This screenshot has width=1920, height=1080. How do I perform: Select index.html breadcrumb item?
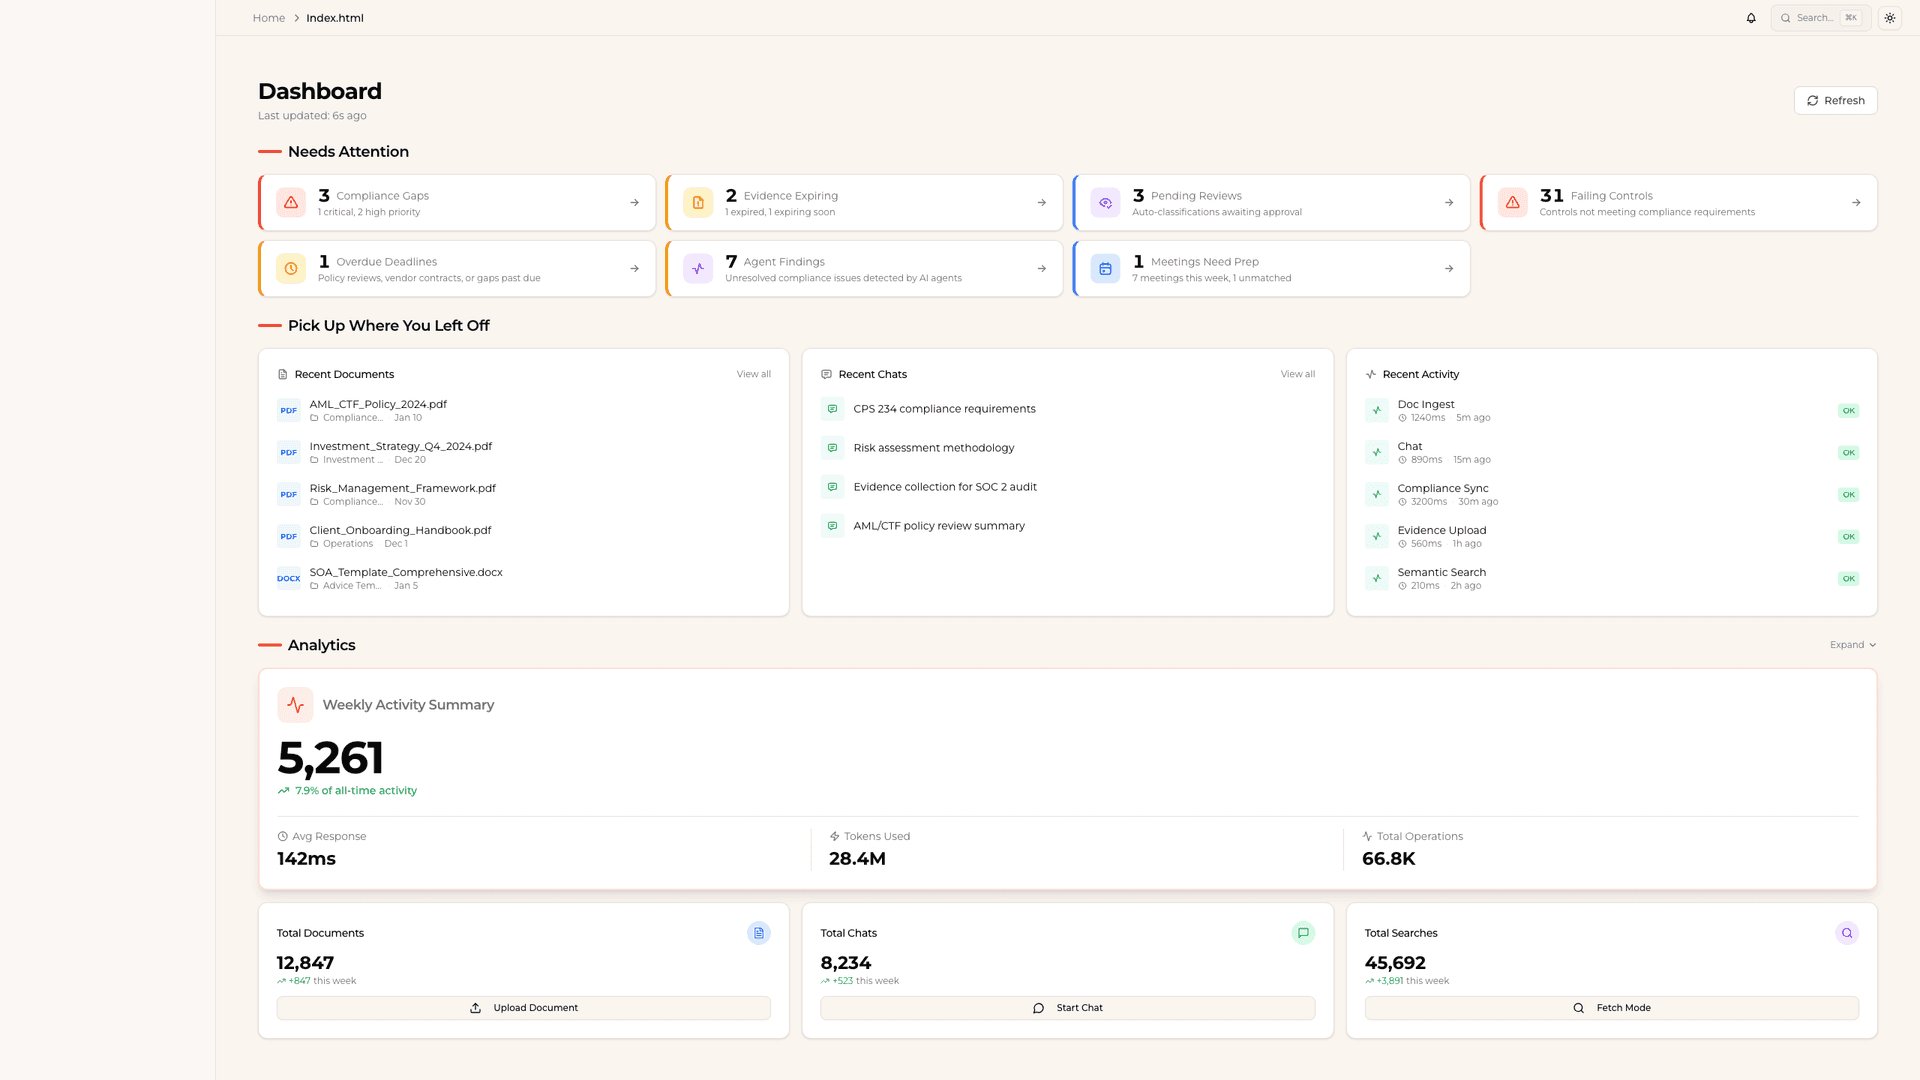click(335, 18)
